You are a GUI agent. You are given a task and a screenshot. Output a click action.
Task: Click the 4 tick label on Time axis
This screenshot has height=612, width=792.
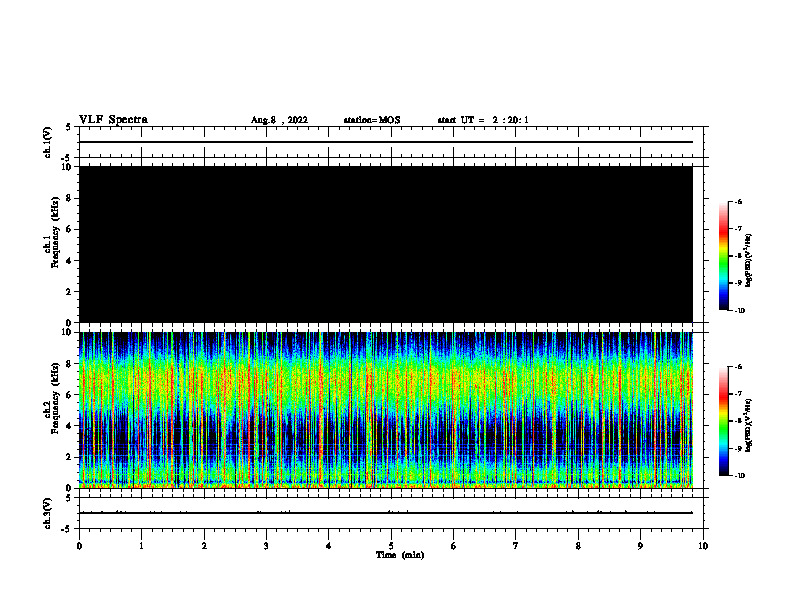[329, 546]
